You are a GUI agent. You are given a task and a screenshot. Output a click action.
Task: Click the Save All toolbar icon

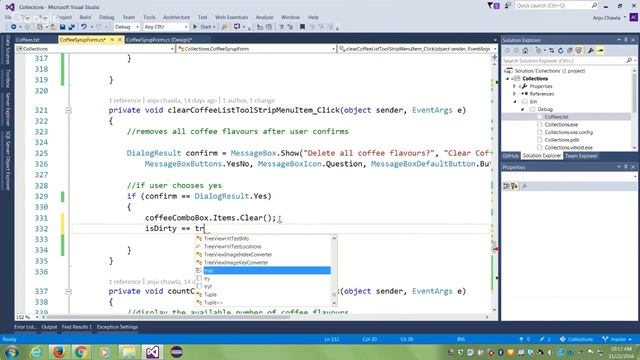pyautogui.click(x=71, y=27)
